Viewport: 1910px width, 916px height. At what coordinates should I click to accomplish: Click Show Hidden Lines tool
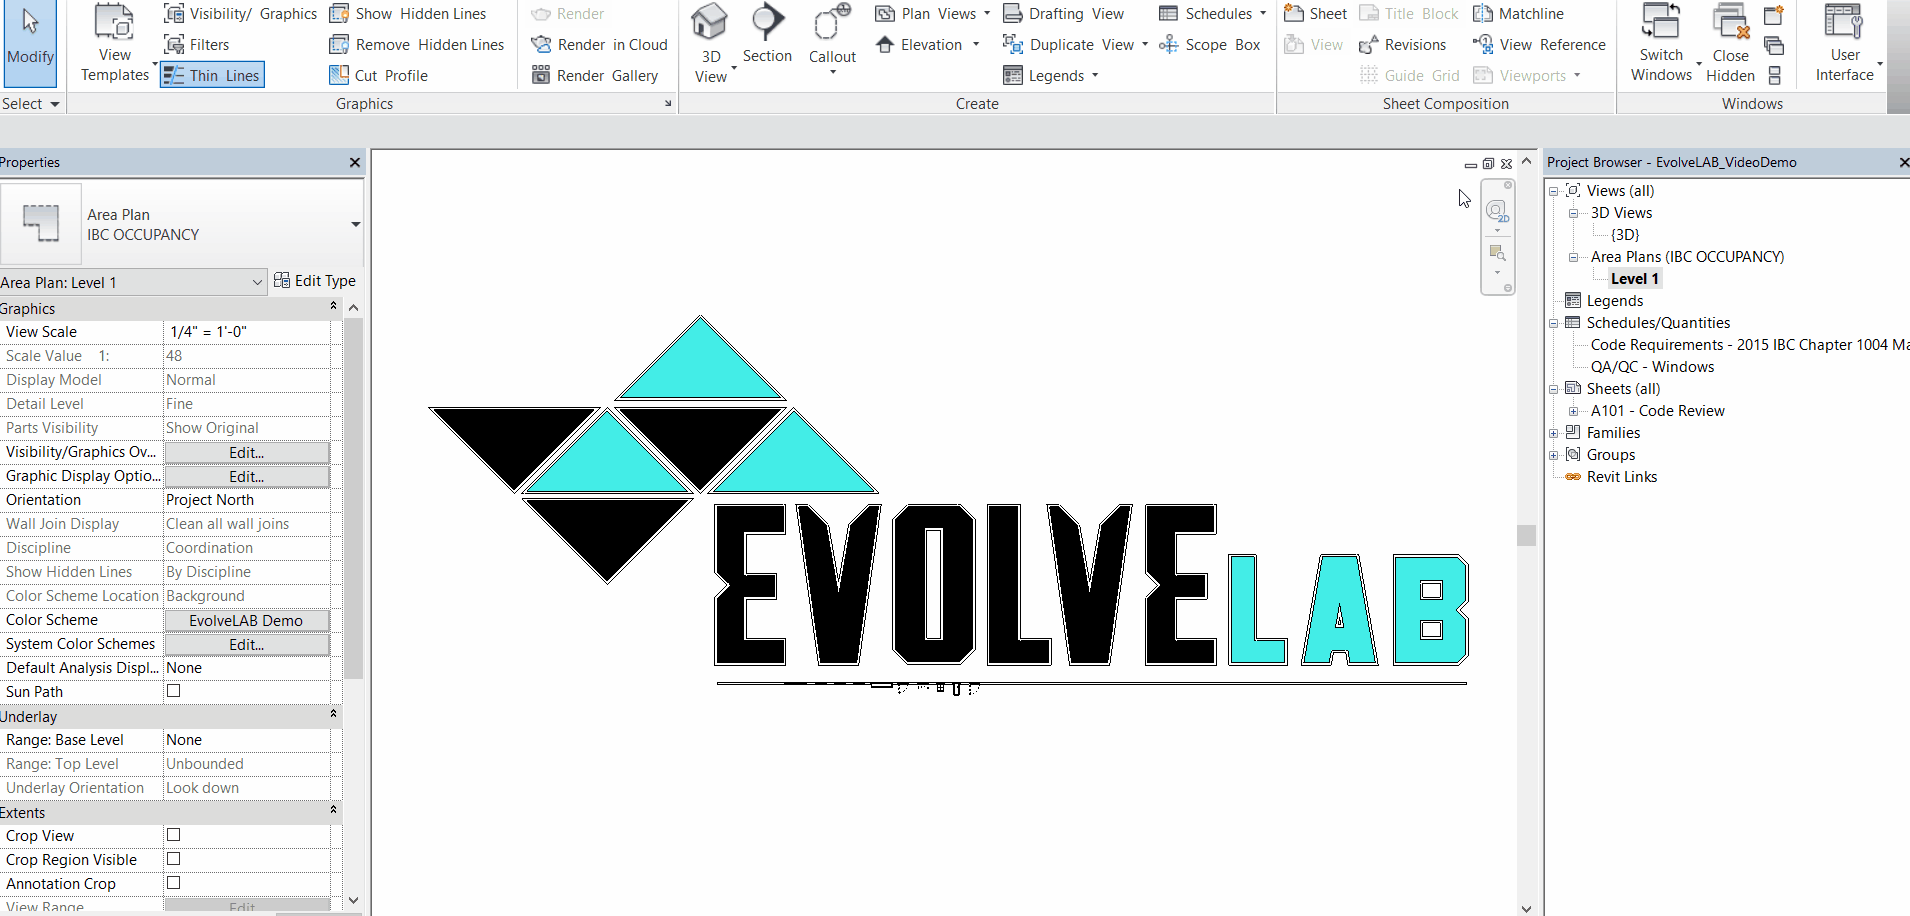(408, 14)
